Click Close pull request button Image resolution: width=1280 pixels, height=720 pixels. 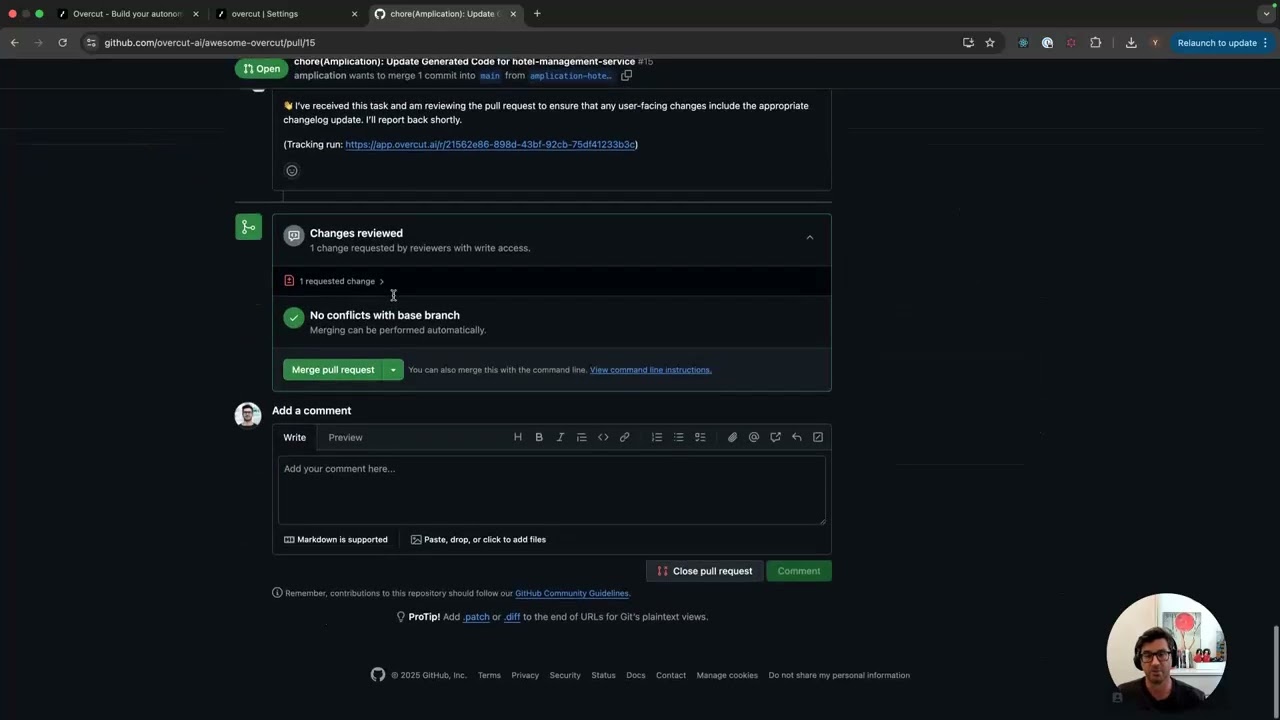(705, 571)
